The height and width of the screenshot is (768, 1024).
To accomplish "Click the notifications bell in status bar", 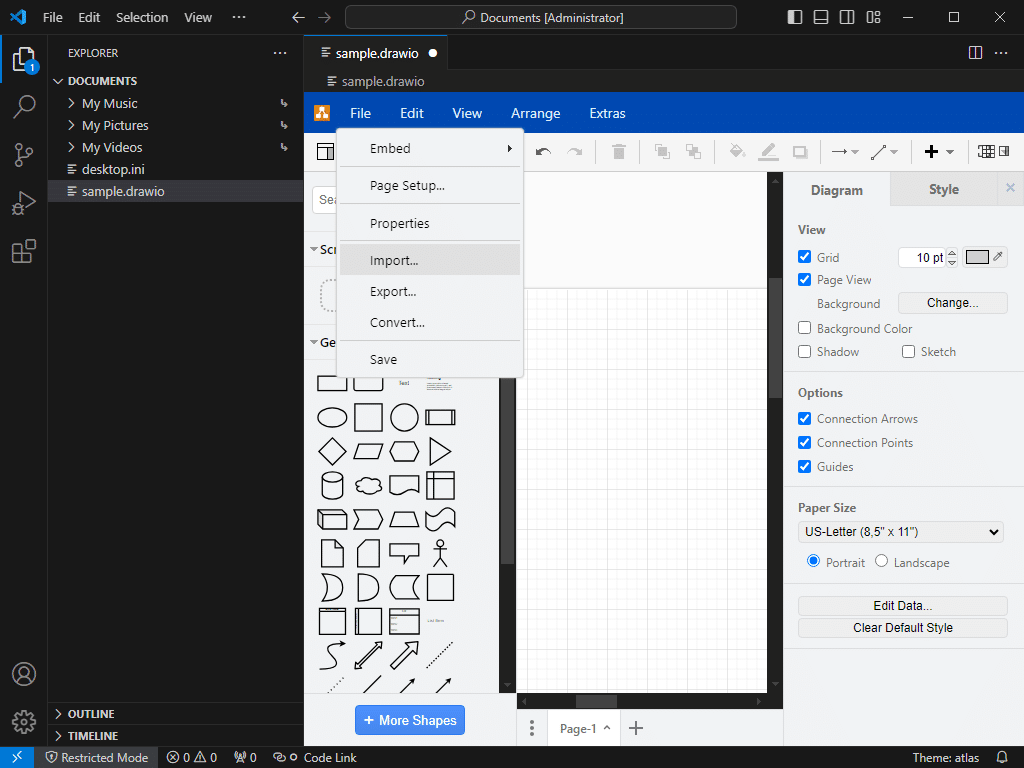I will [x=1002, y=758].
